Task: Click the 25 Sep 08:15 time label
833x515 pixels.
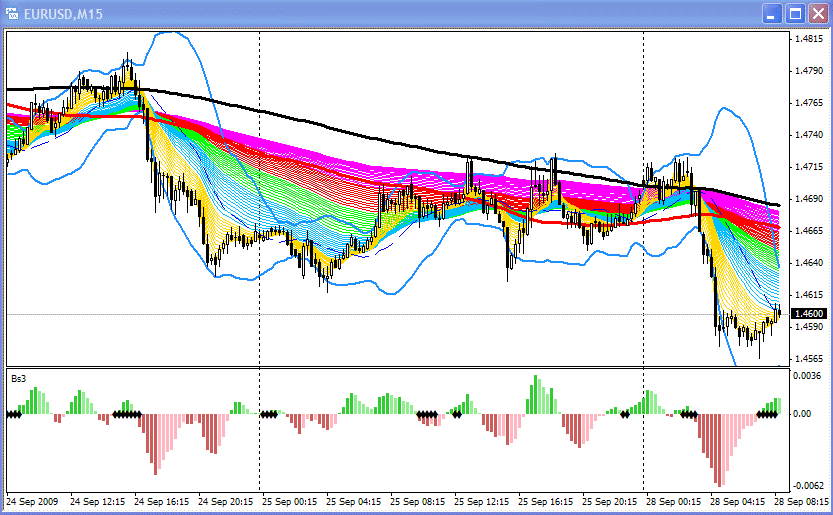Action: pyautogui.click(x=418, y=501)
